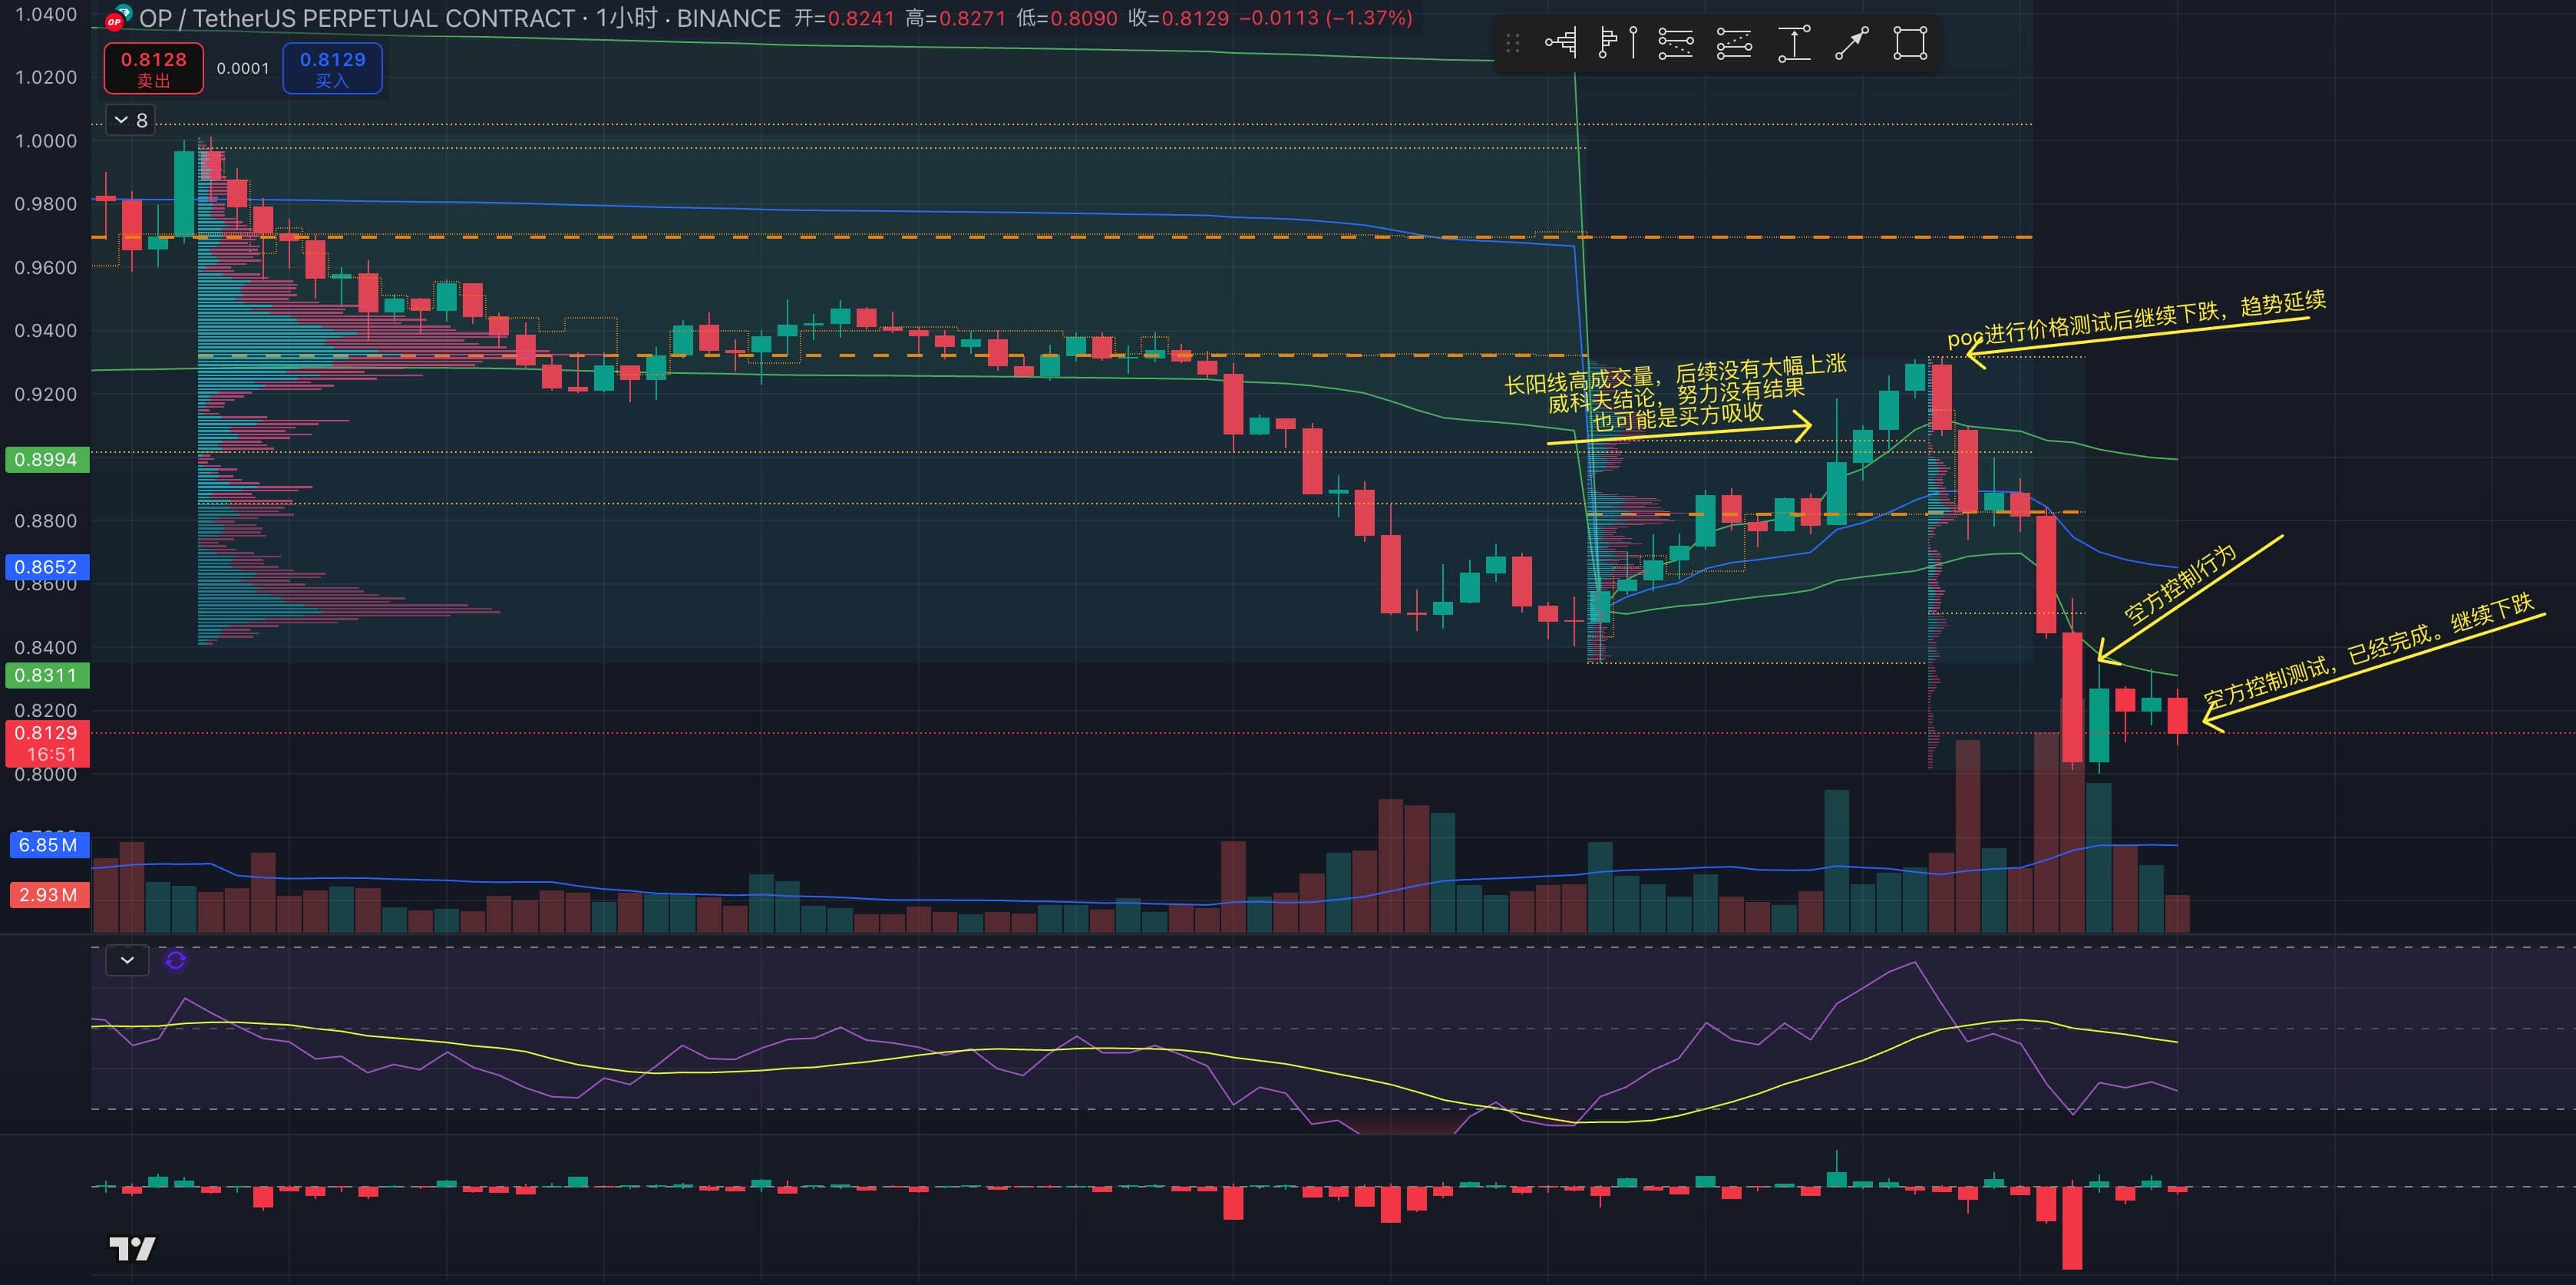Click the purple refresh icon in indicator pane

[176, 960]
